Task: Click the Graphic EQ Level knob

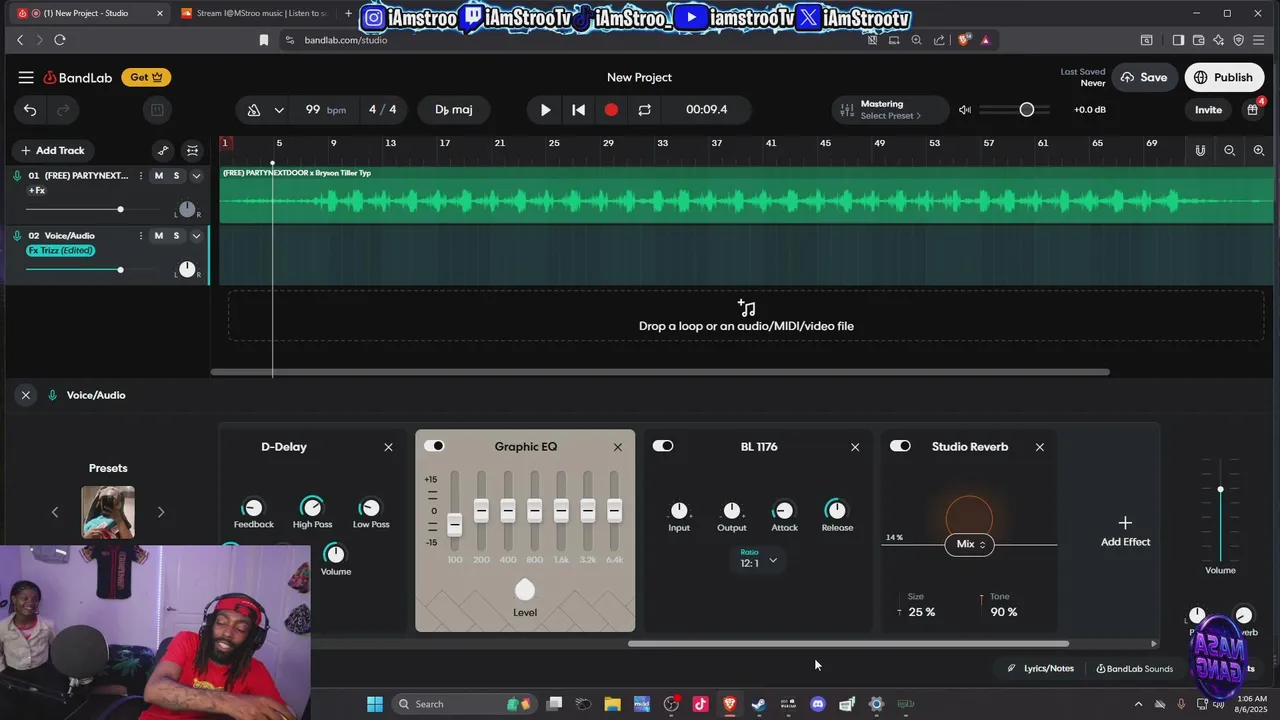Action: [525, 589]
